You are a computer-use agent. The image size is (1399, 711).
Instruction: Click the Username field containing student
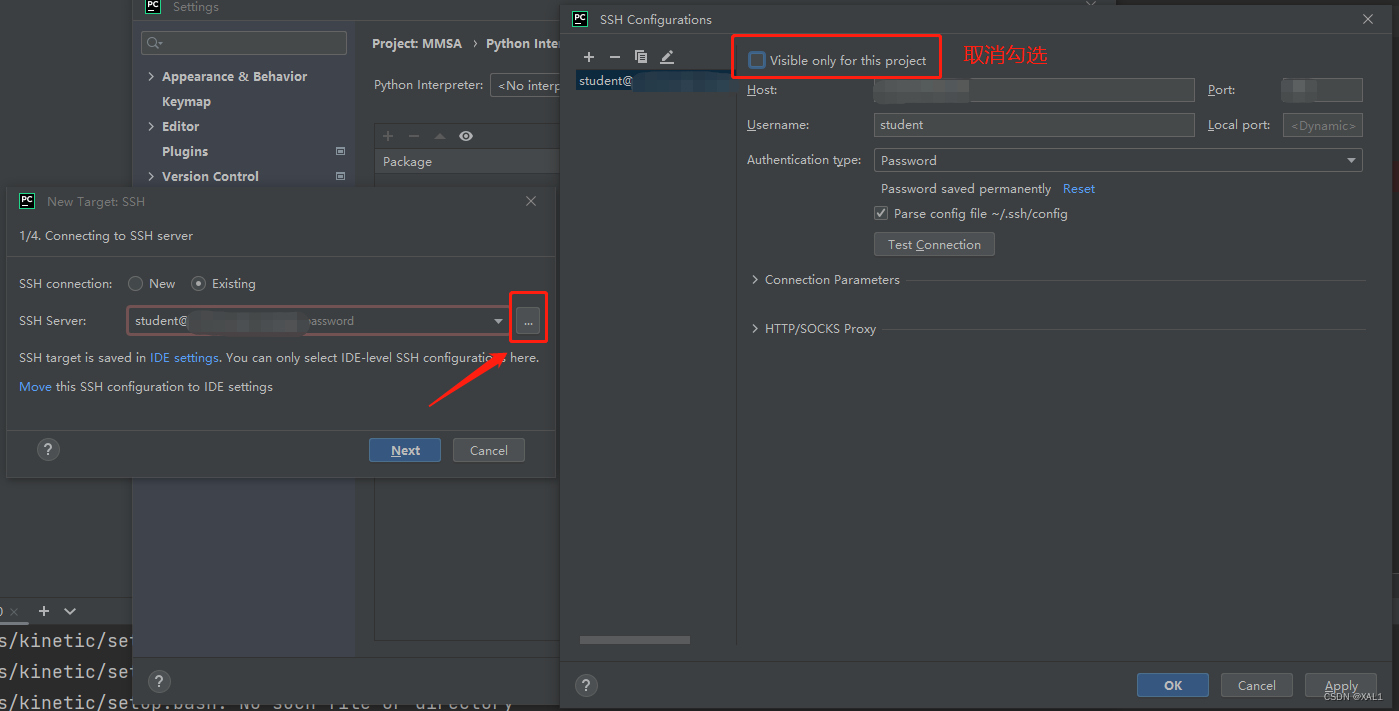tap(1034, 125)
